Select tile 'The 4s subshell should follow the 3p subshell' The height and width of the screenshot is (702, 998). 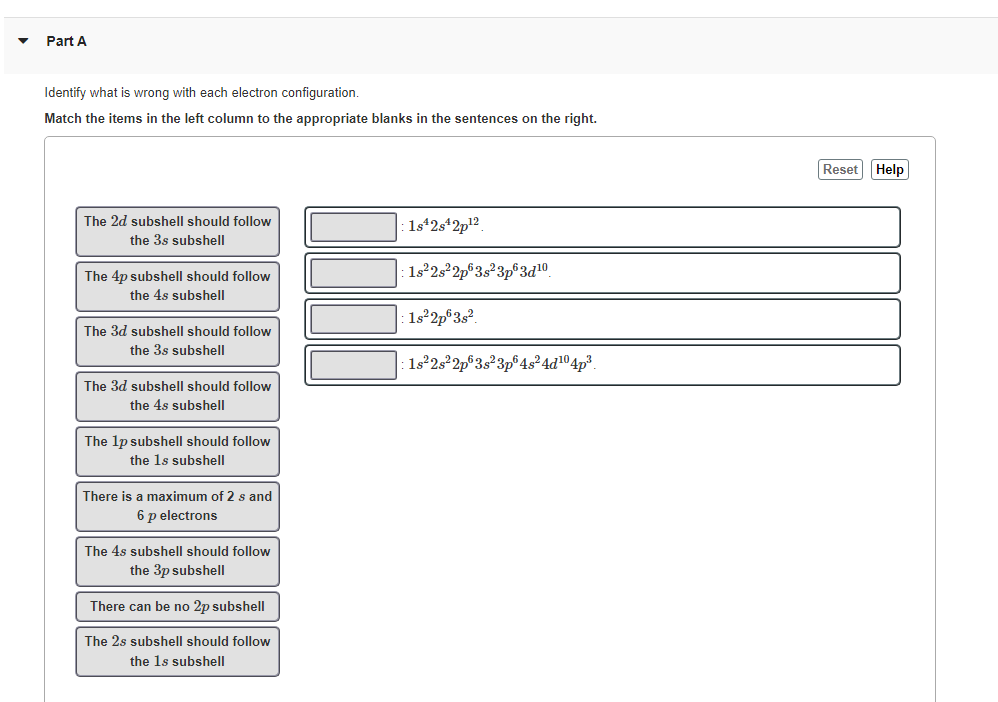click(177, 561)
